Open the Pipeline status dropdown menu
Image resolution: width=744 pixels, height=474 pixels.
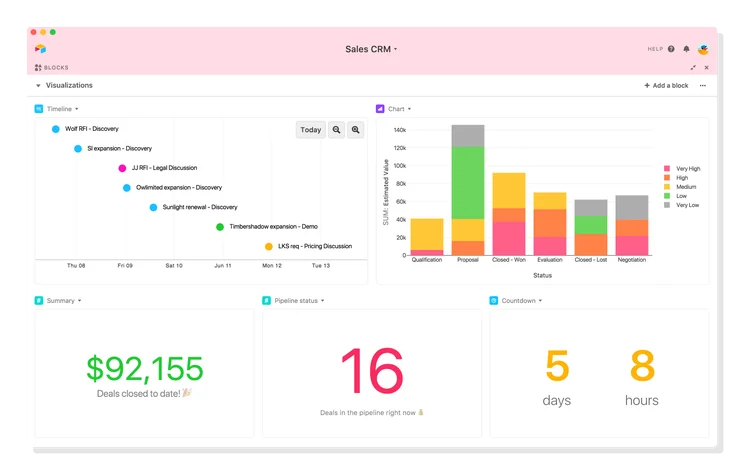point(323,301)
